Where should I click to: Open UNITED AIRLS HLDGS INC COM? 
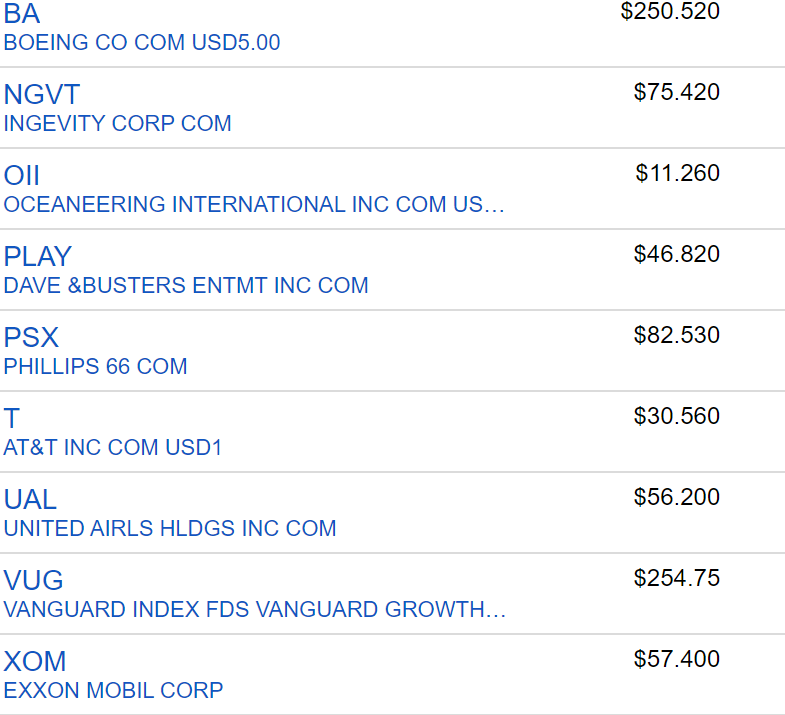(170, 529)
